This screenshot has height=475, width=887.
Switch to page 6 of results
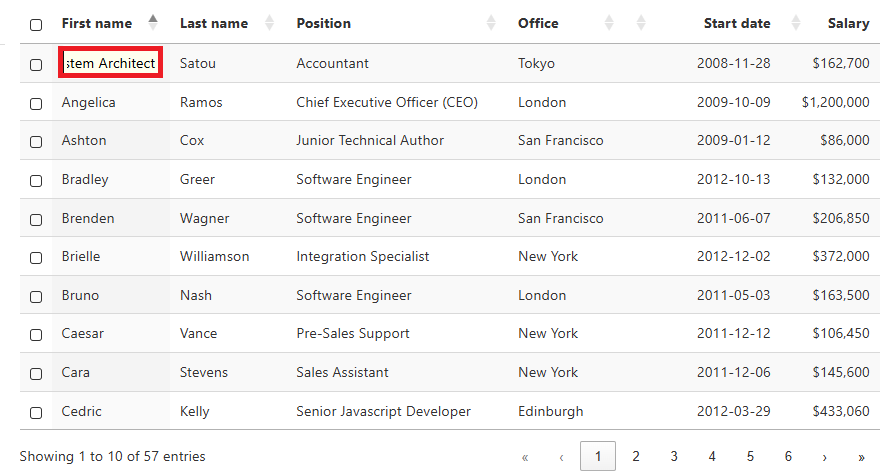[x=788, y=457]
